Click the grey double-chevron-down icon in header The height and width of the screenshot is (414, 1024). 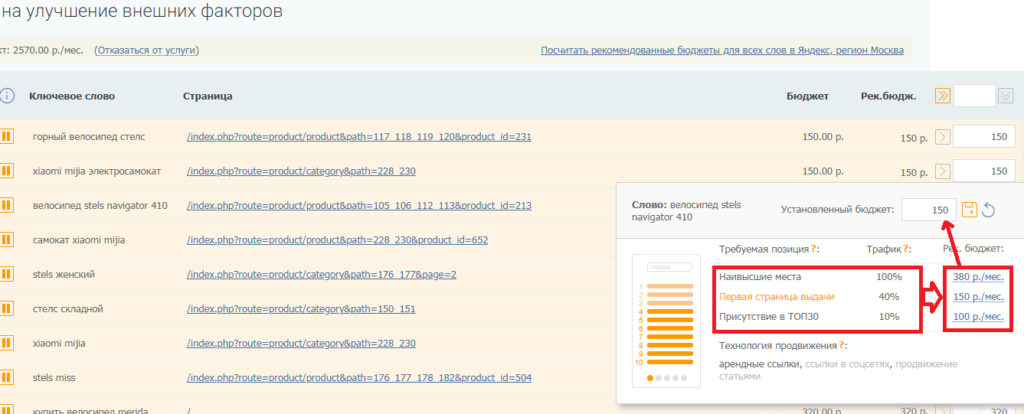click(x=1006, y=96)
